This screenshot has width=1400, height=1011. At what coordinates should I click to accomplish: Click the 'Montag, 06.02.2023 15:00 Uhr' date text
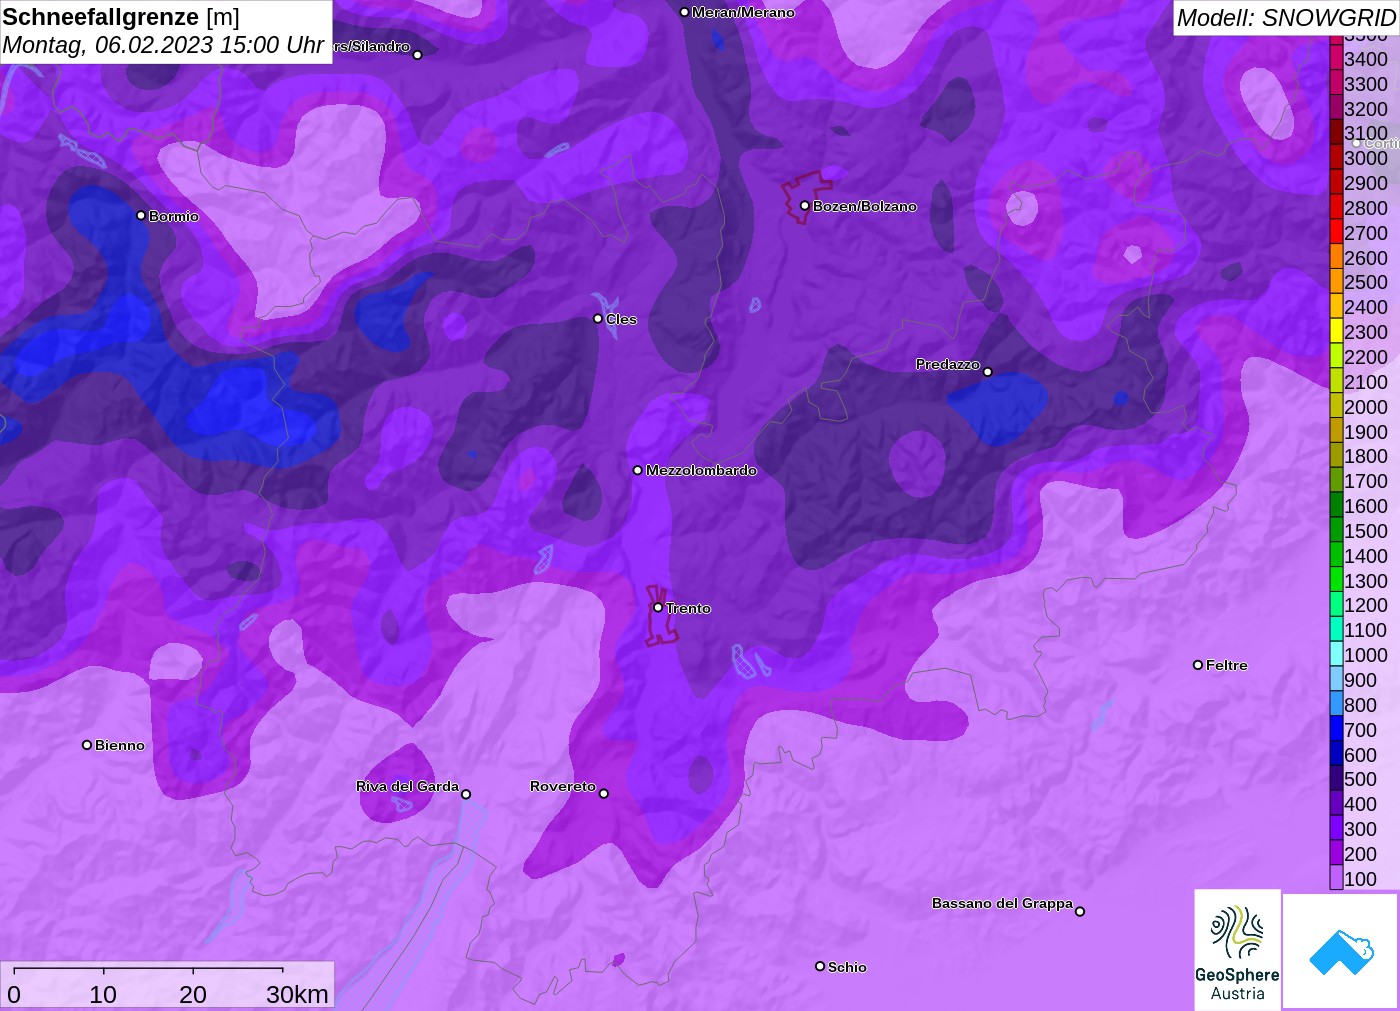163,45
